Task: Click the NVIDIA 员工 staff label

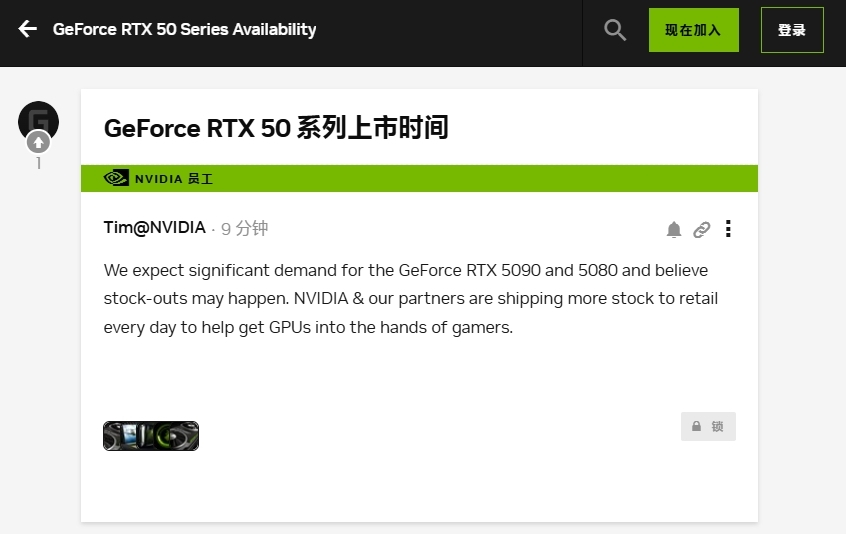Action: coord(174,179)
